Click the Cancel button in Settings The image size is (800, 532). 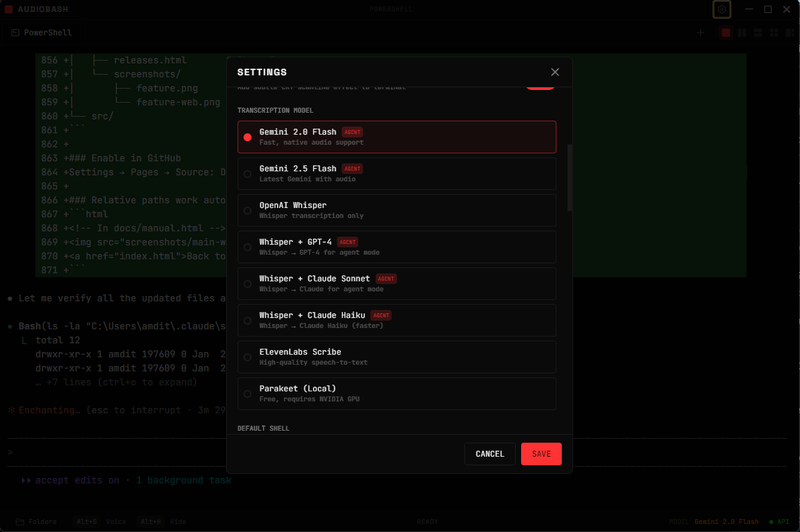pos(490,454)
